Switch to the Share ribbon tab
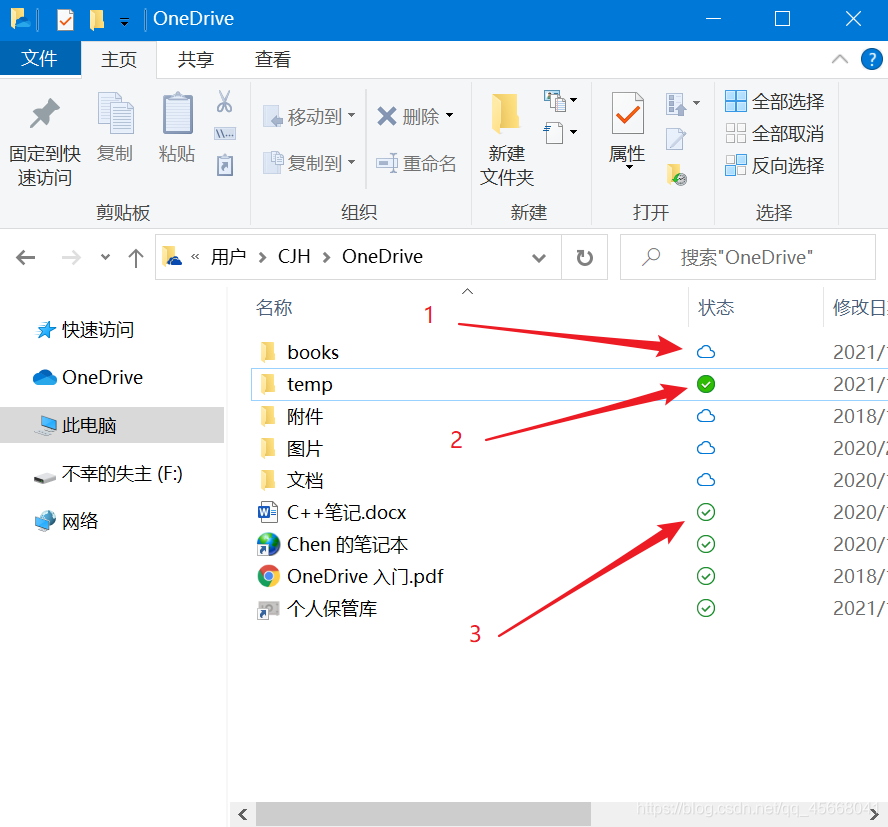The height and width of the screenshot is (827, 888). 195,59
